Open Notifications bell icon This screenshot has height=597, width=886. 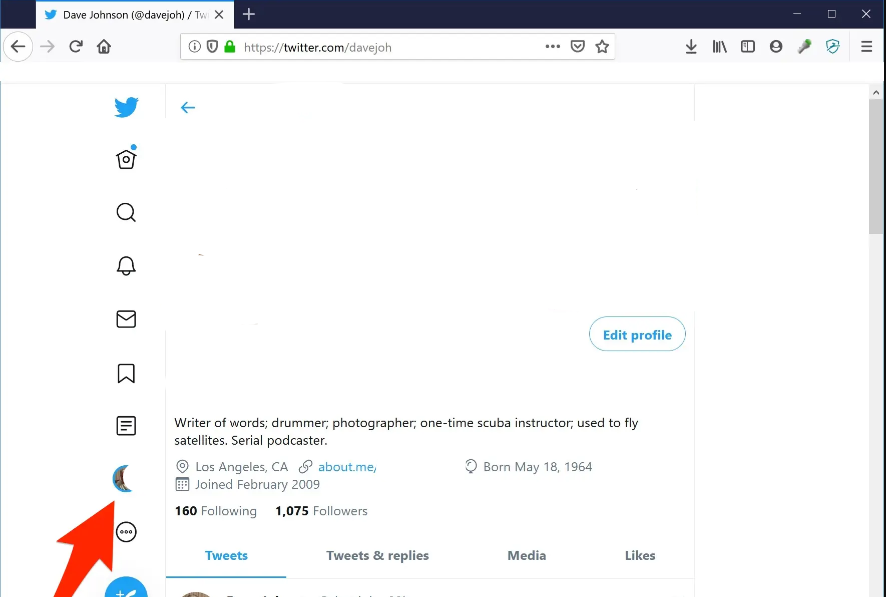point(126,265)
